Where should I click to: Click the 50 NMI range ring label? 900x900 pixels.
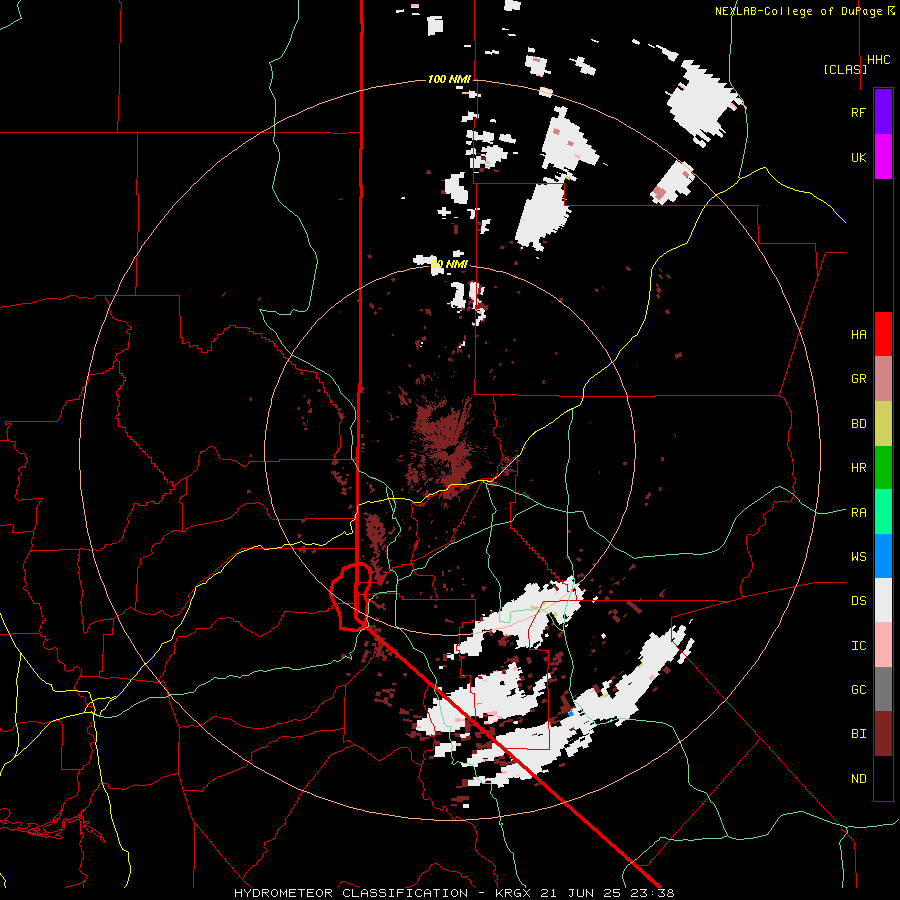[x=449, y=264]
